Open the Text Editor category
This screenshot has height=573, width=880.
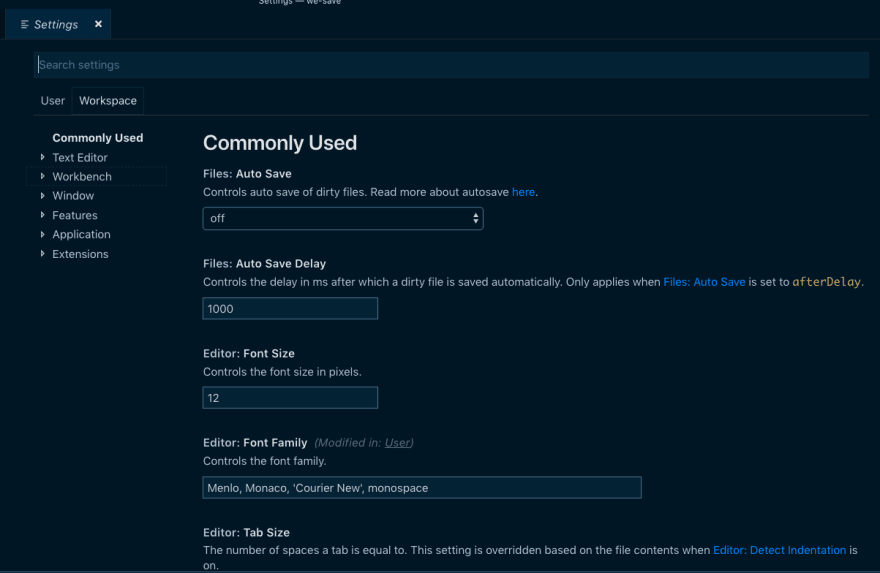[x=80, y=157]
